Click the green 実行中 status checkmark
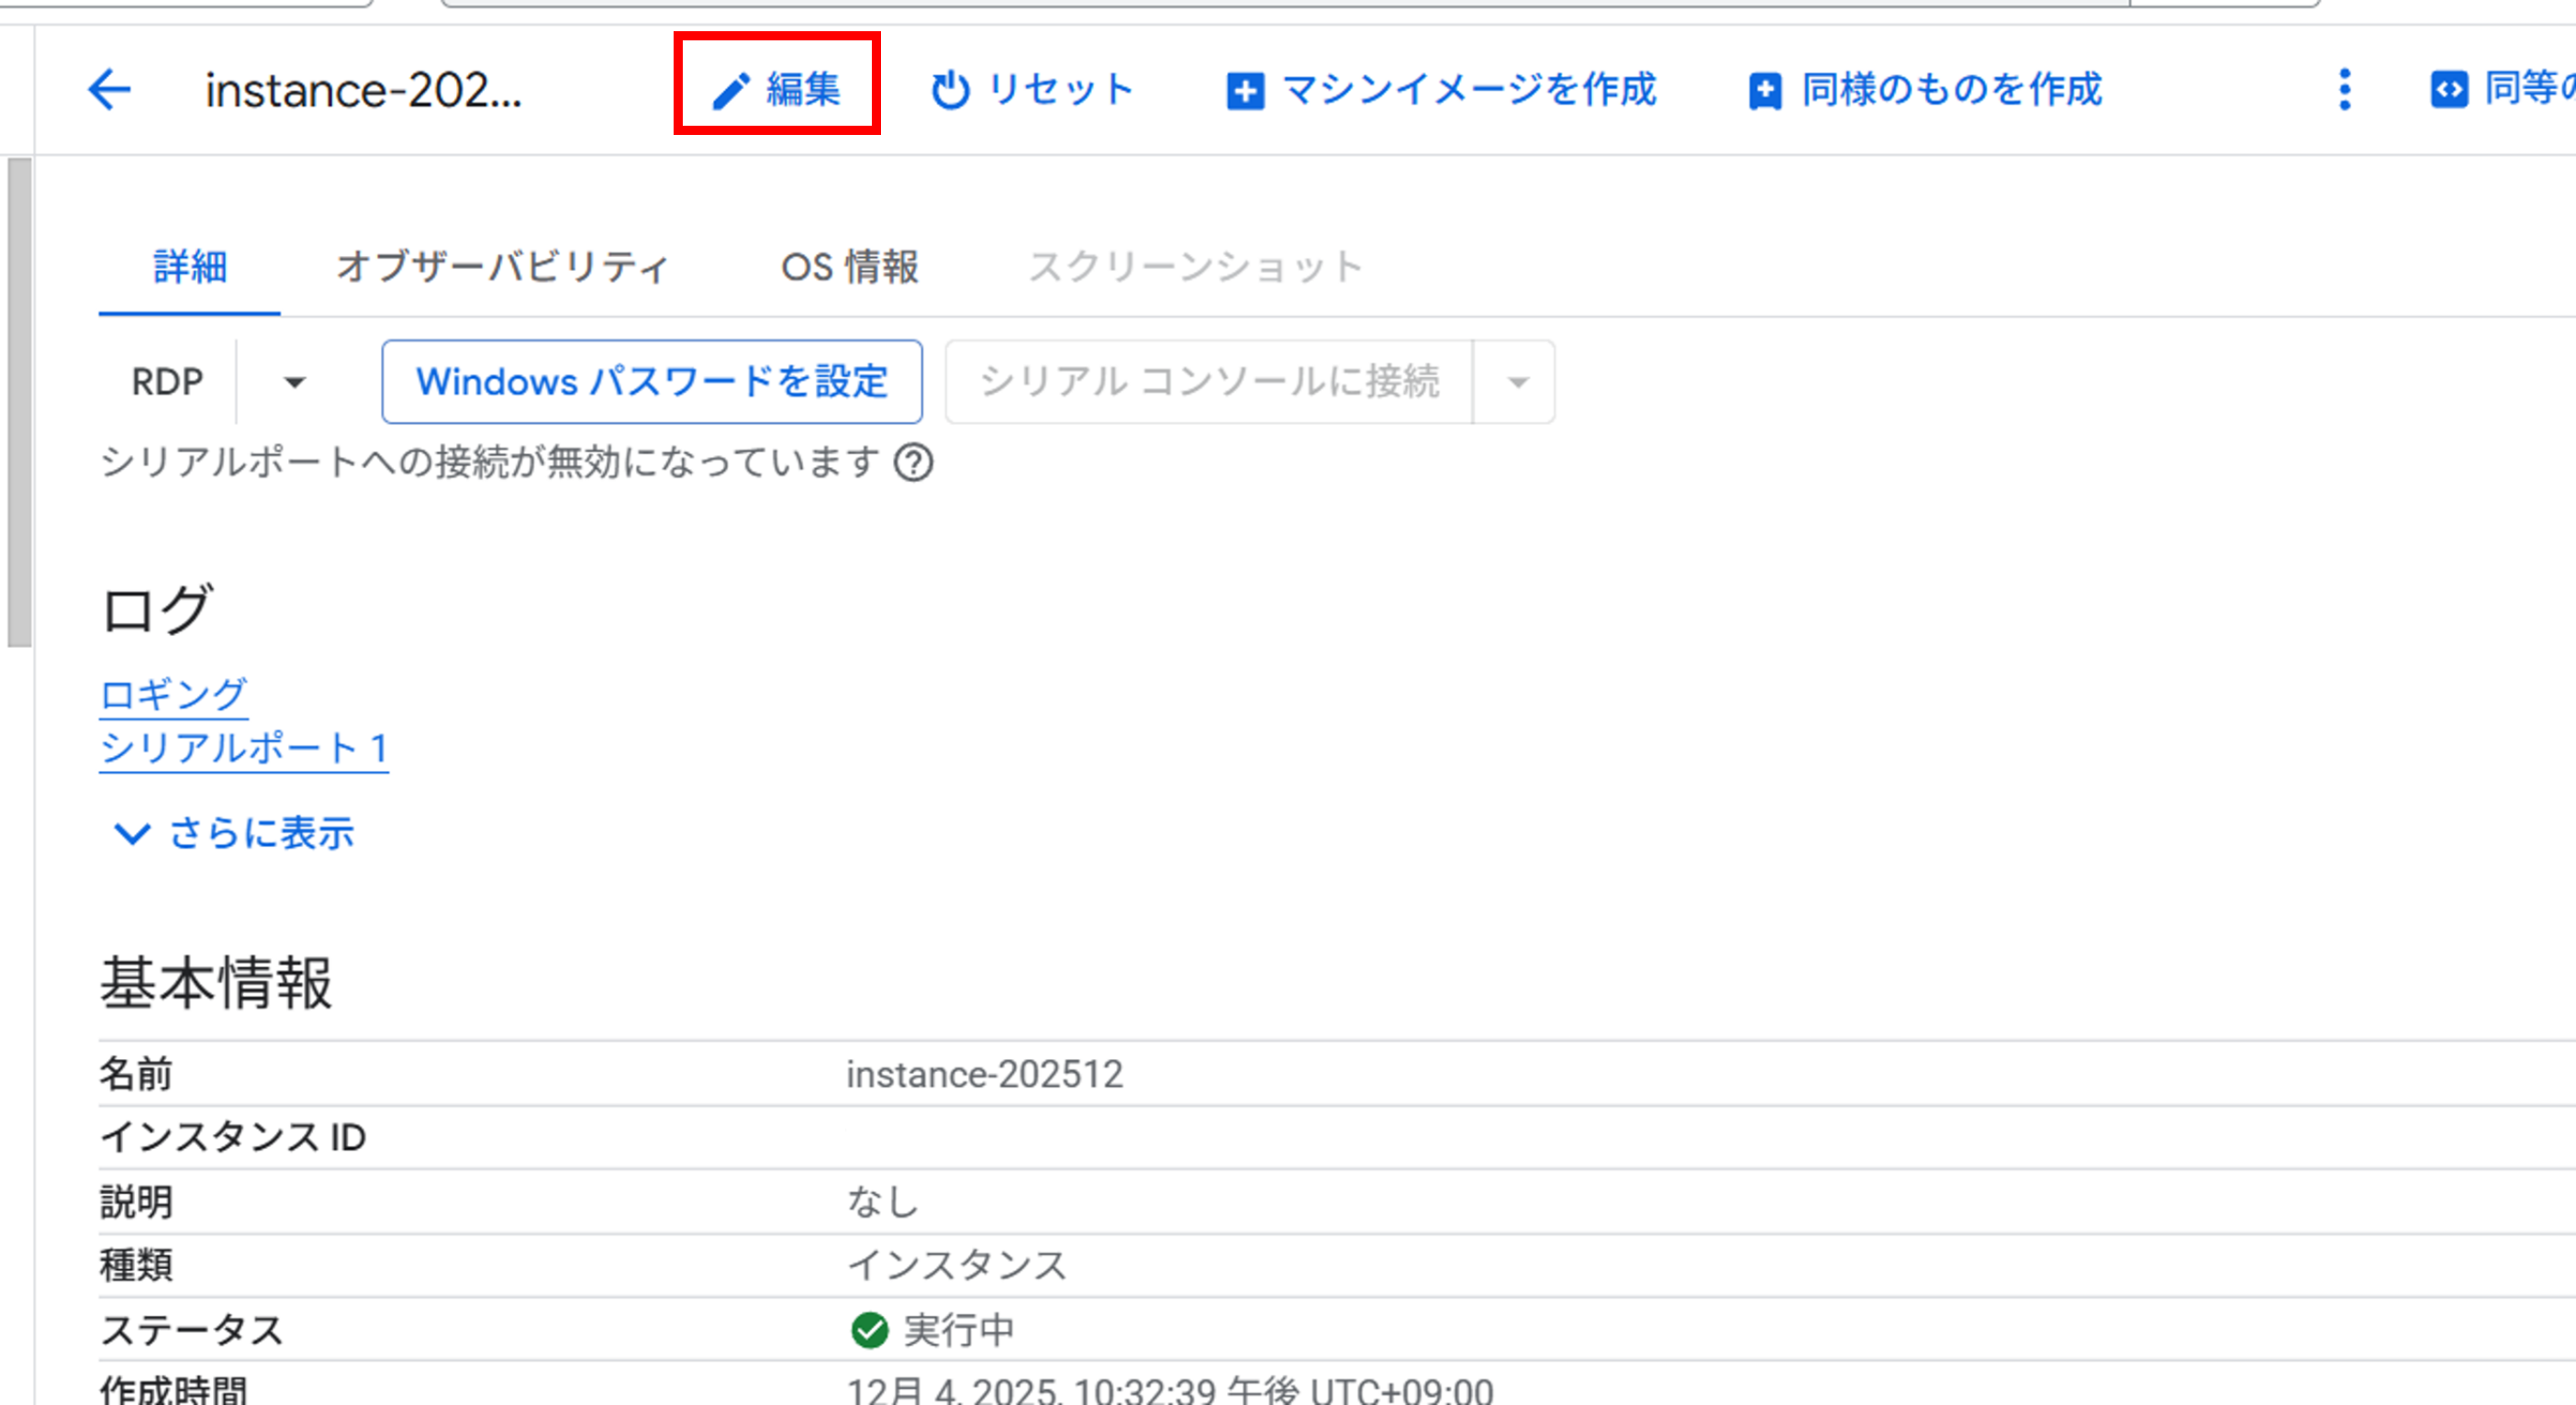This screenshot has height=1405, width=2576. point(869,1330)
